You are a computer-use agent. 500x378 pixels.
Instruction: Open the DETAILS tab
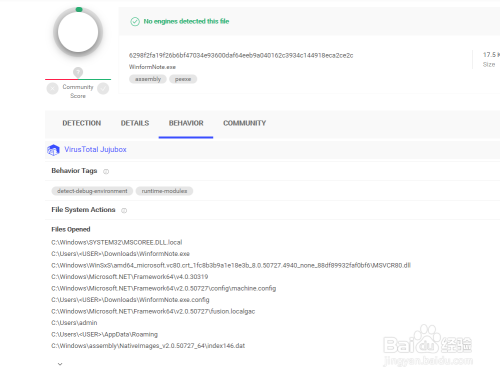pos(135,123)
